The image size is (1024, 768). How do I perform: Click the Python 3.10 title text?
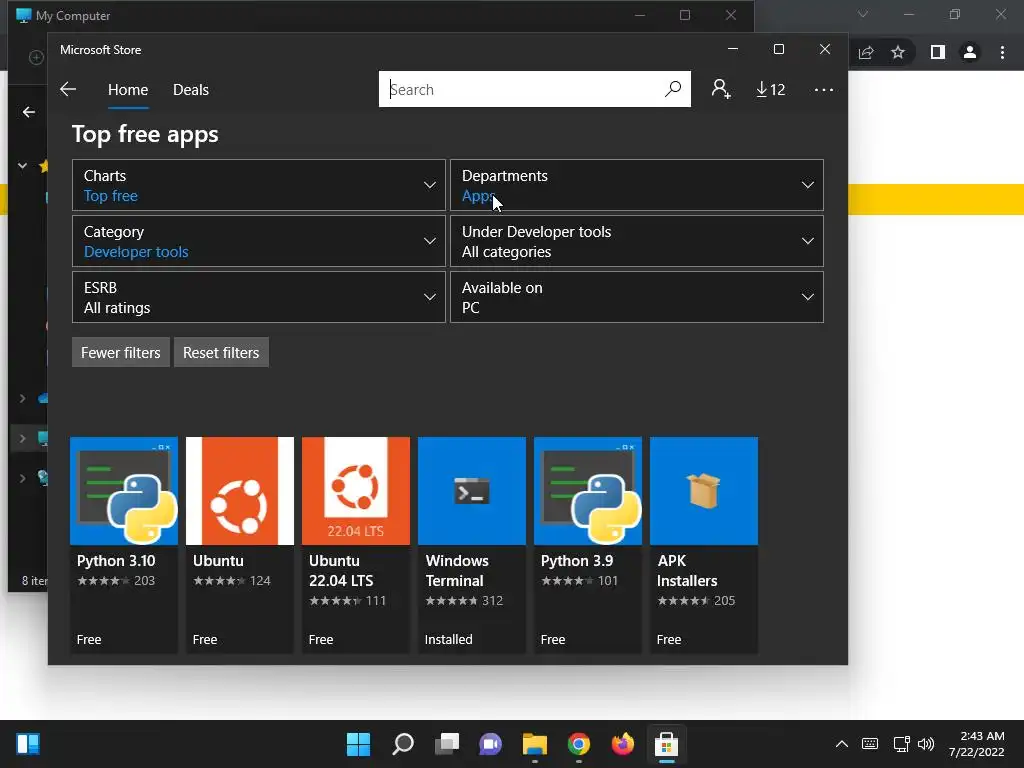click(116, 561)
